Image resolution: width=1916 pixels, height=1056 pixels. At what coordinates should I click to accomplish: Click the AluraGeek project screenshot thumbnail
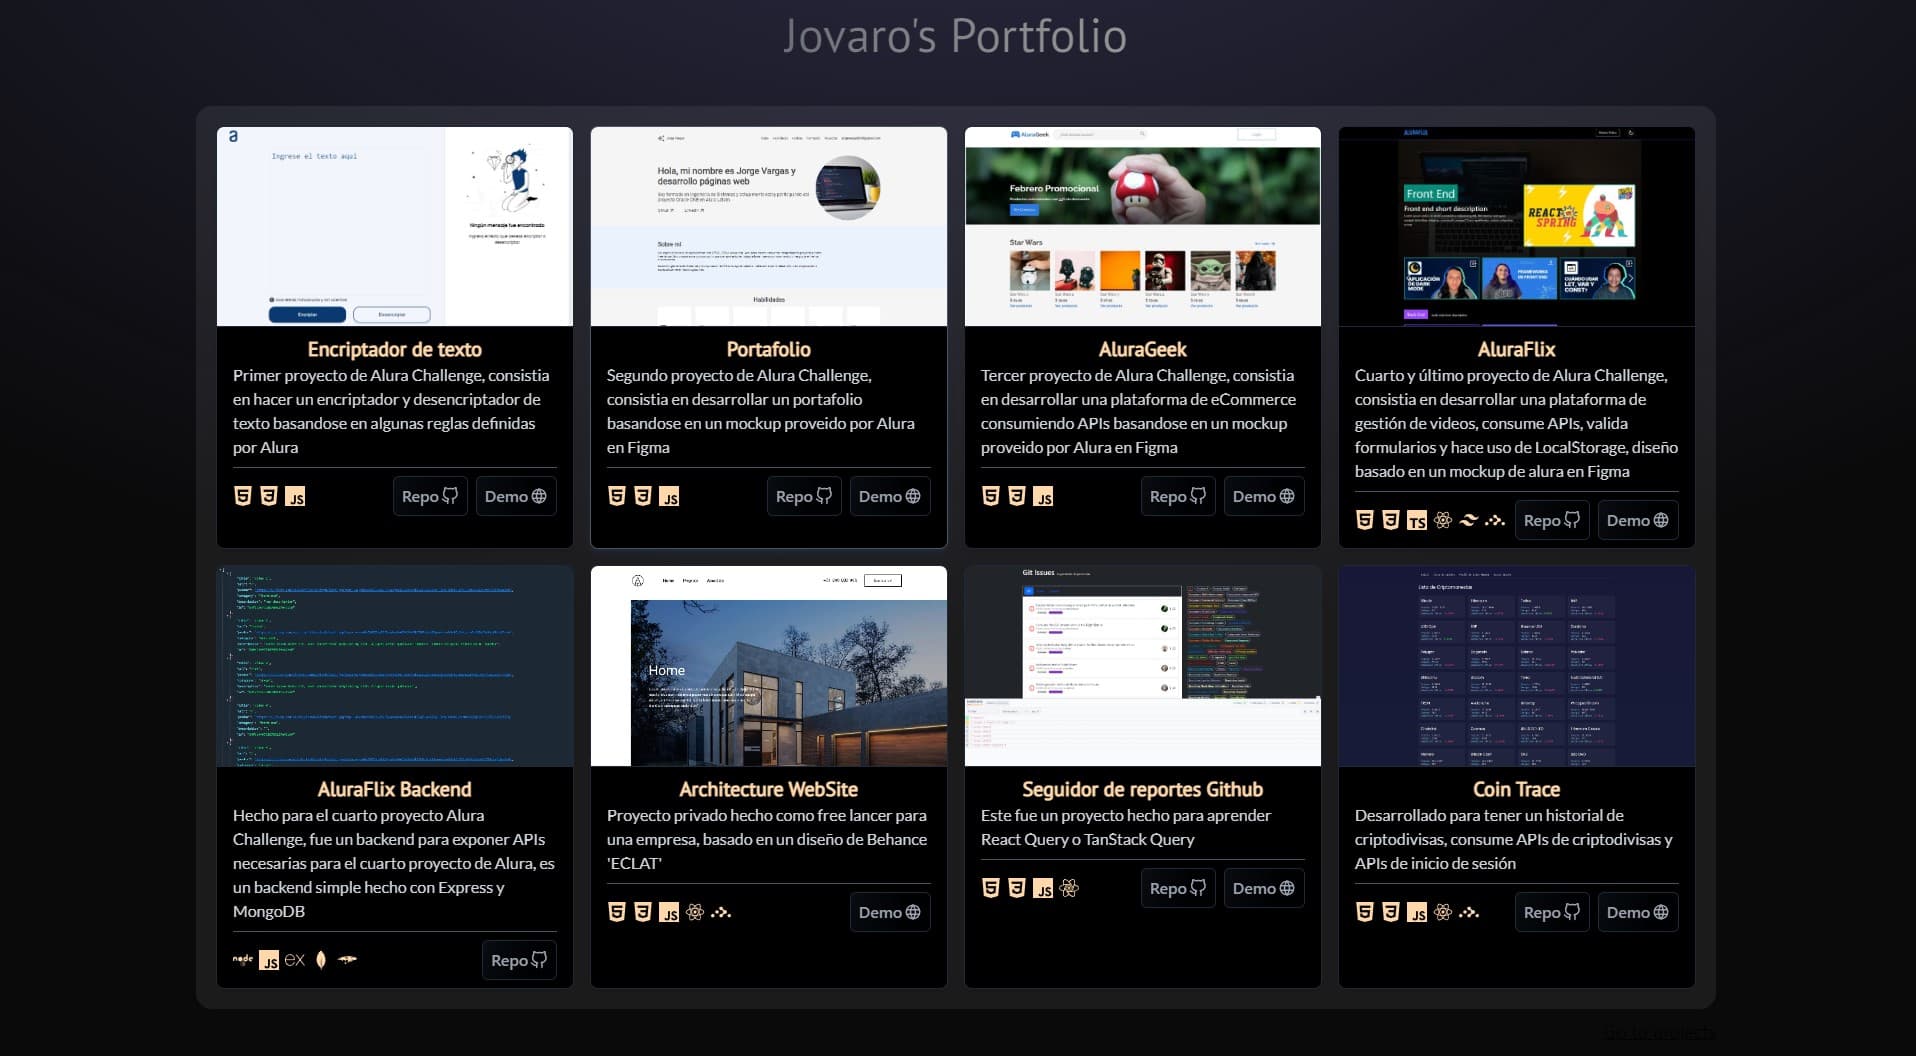(x=1143, y=226)
